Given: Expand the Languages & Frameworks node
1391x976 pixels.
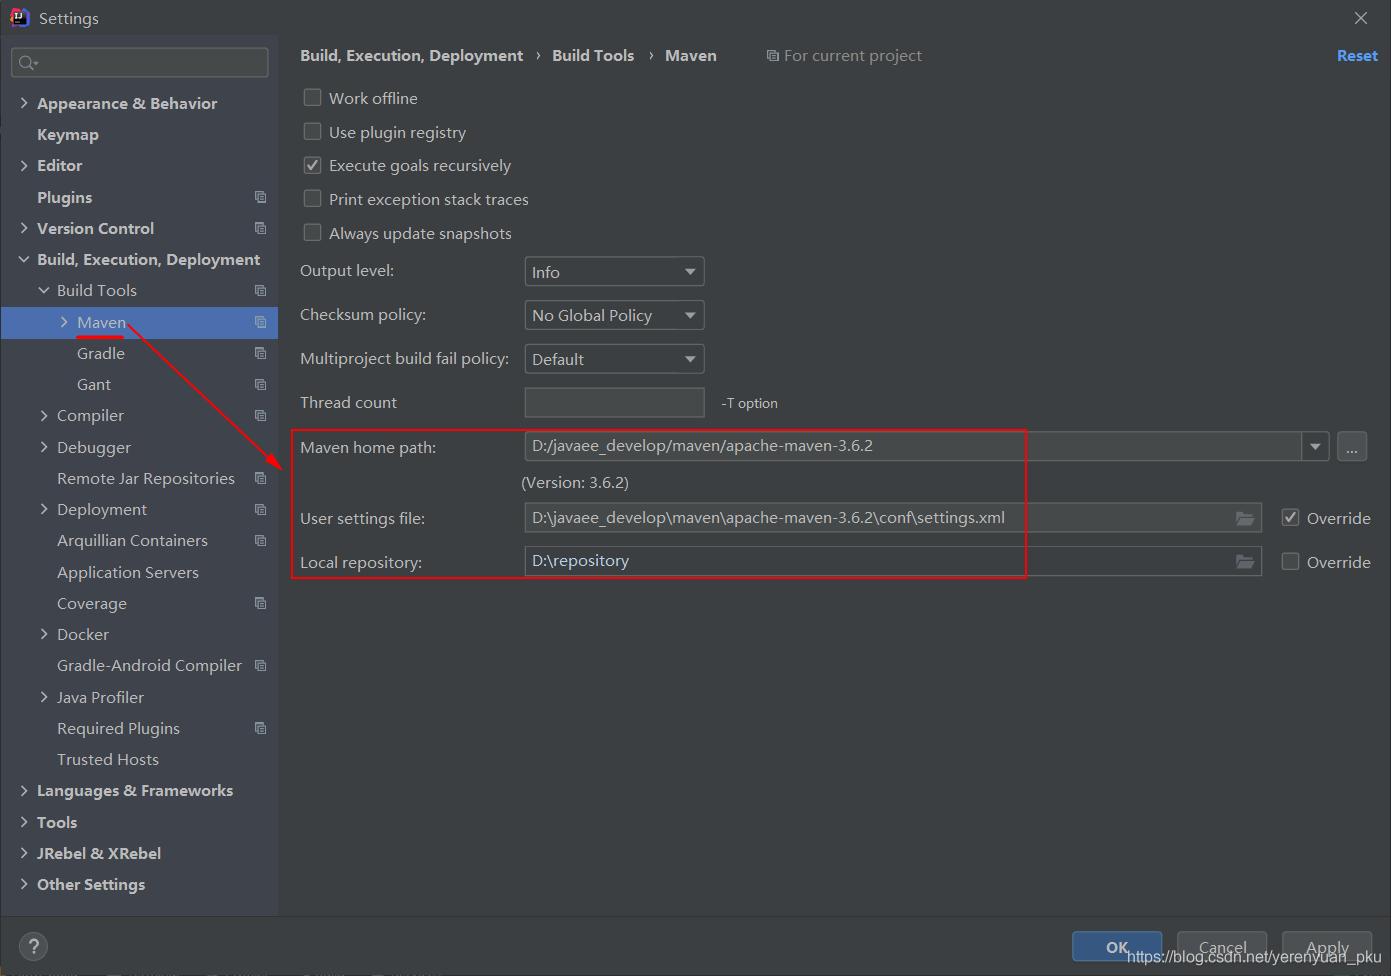Looking at the screenshot, I should coord(24,790).
